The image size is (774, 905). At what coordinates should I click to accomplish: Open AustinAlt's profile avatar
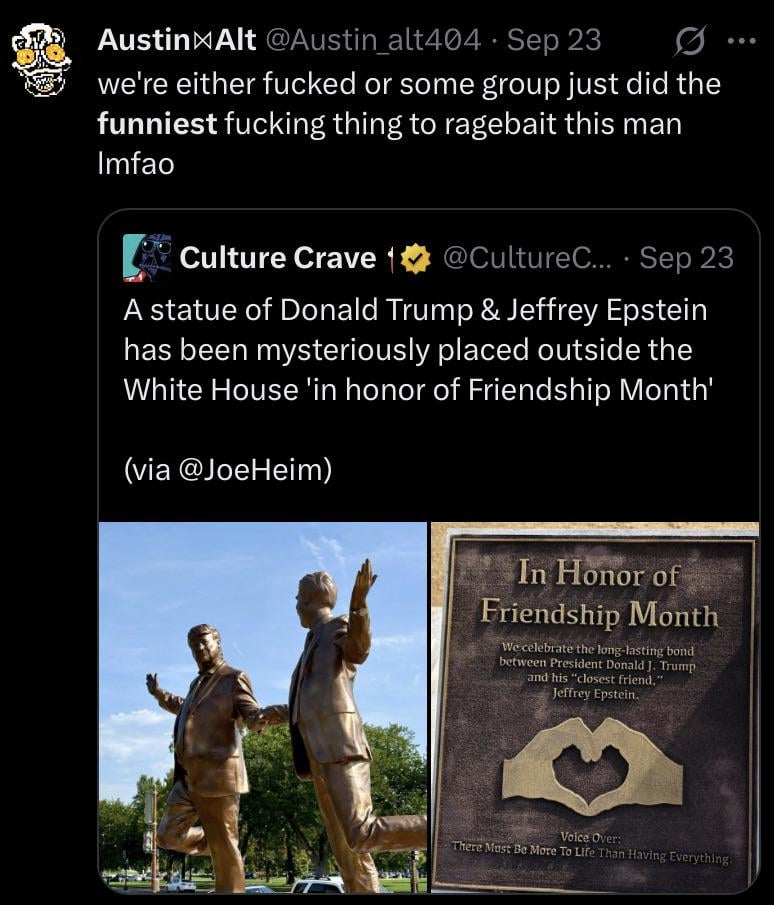point(42,59)
